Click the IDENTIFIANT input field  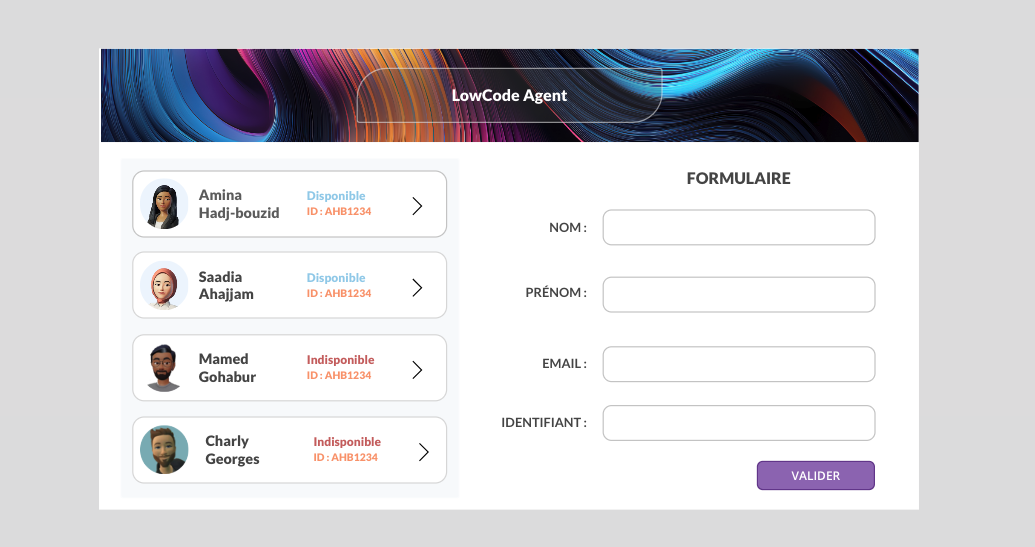738,423
